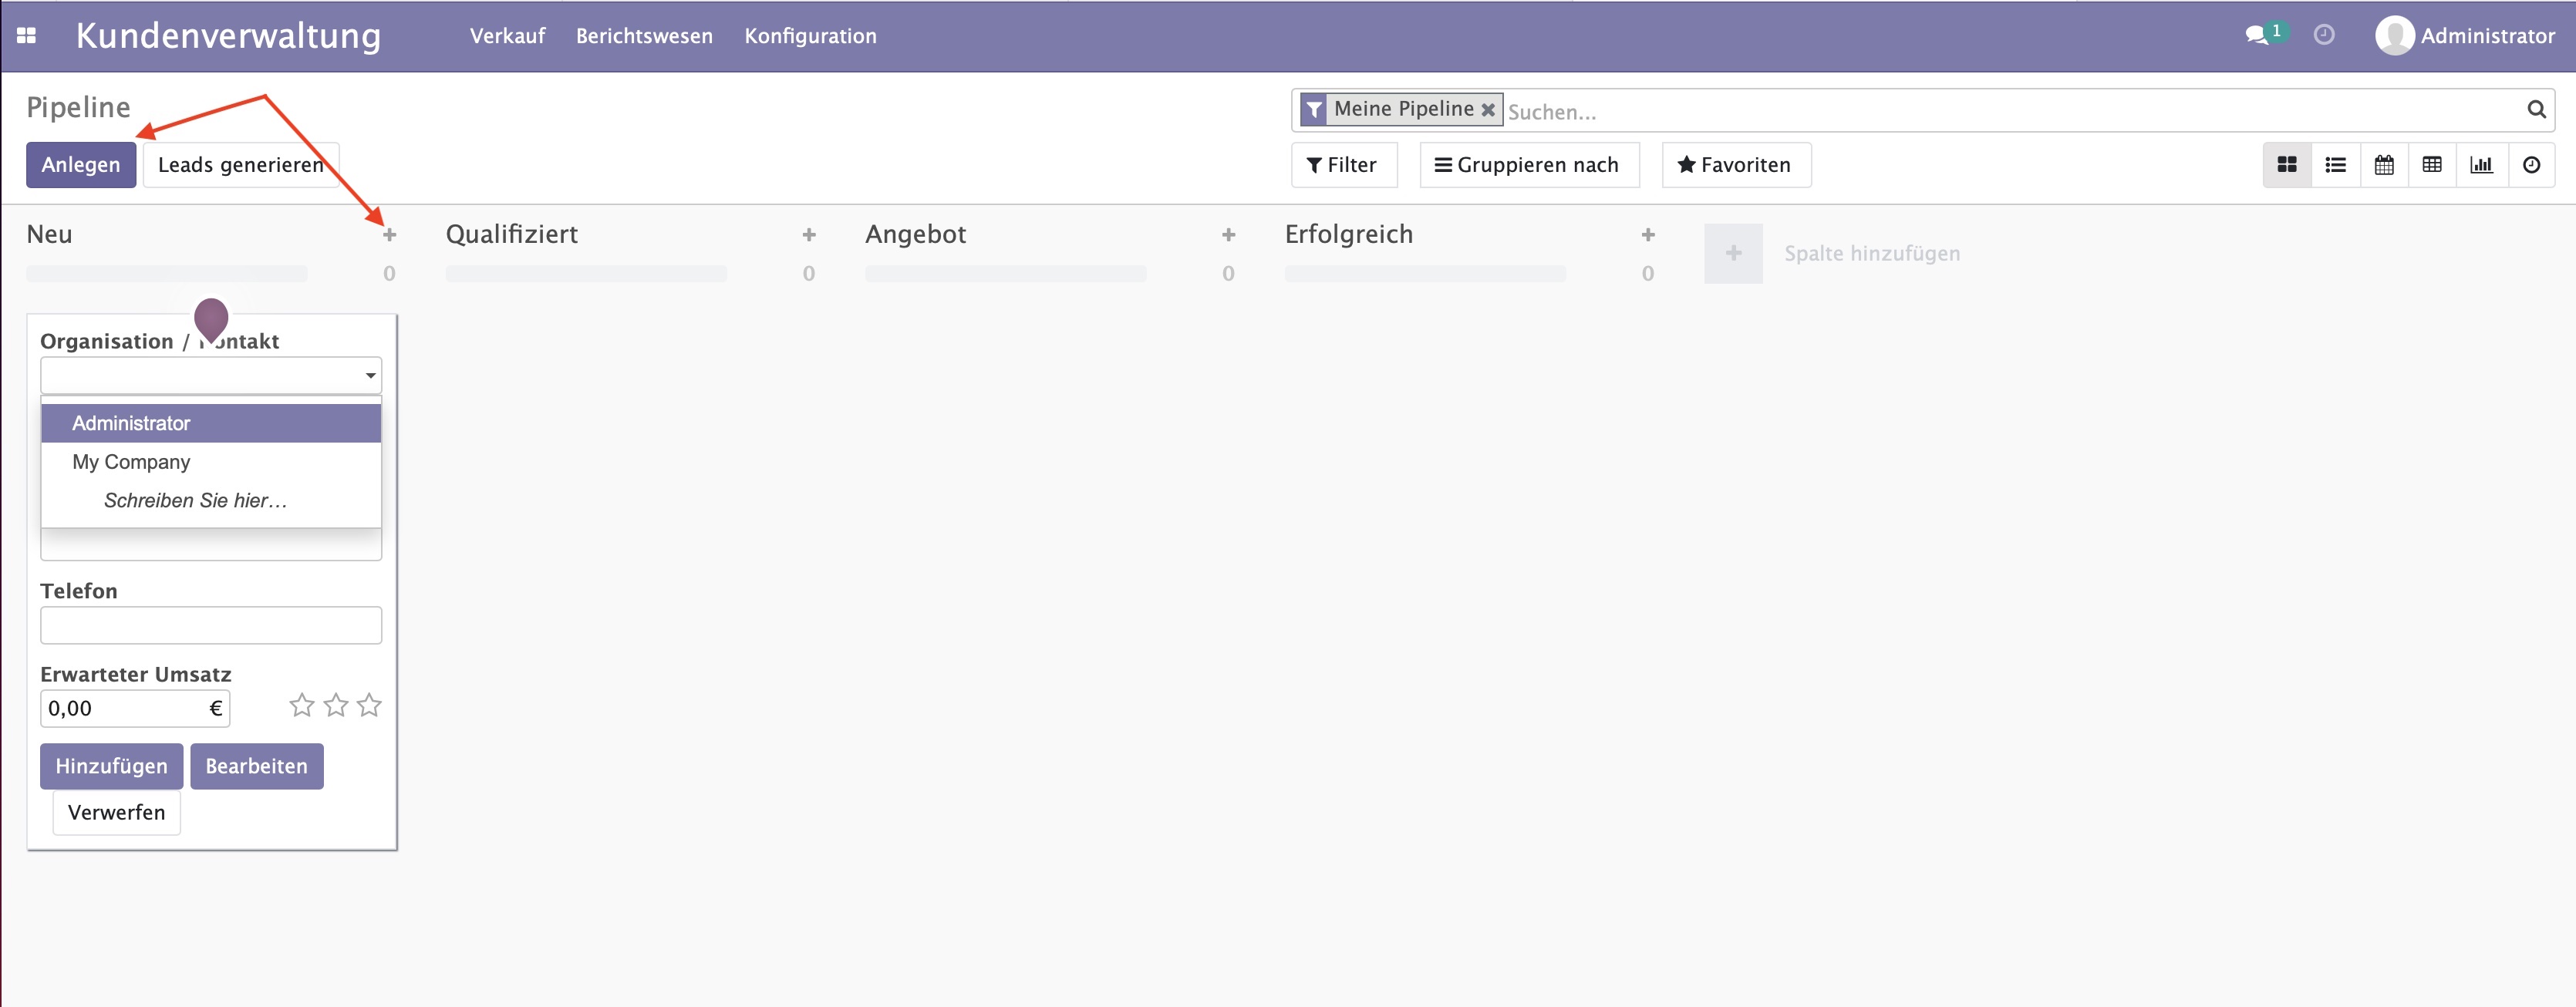Image resolution: width=2576 pixels, height=1007 pixels.
Task: Open 'Gruppieren nach' menu
Action: tap(1526, 164)
